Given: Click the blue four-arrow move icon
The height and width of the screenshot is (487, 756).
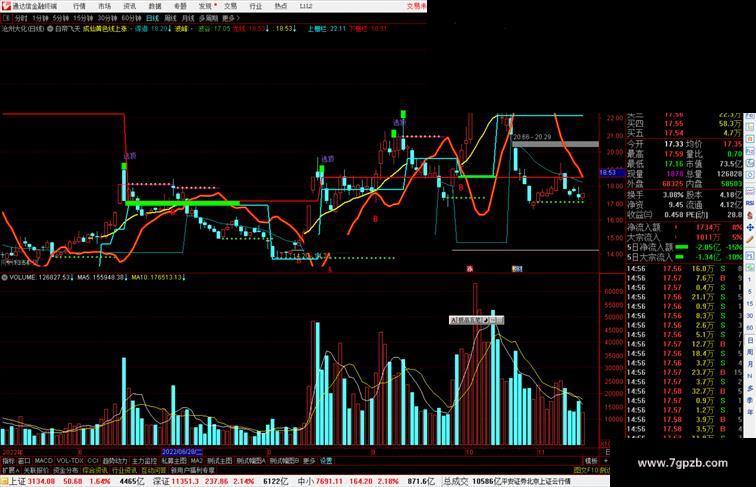Looking at the screenshot, I should coord(750,227).
